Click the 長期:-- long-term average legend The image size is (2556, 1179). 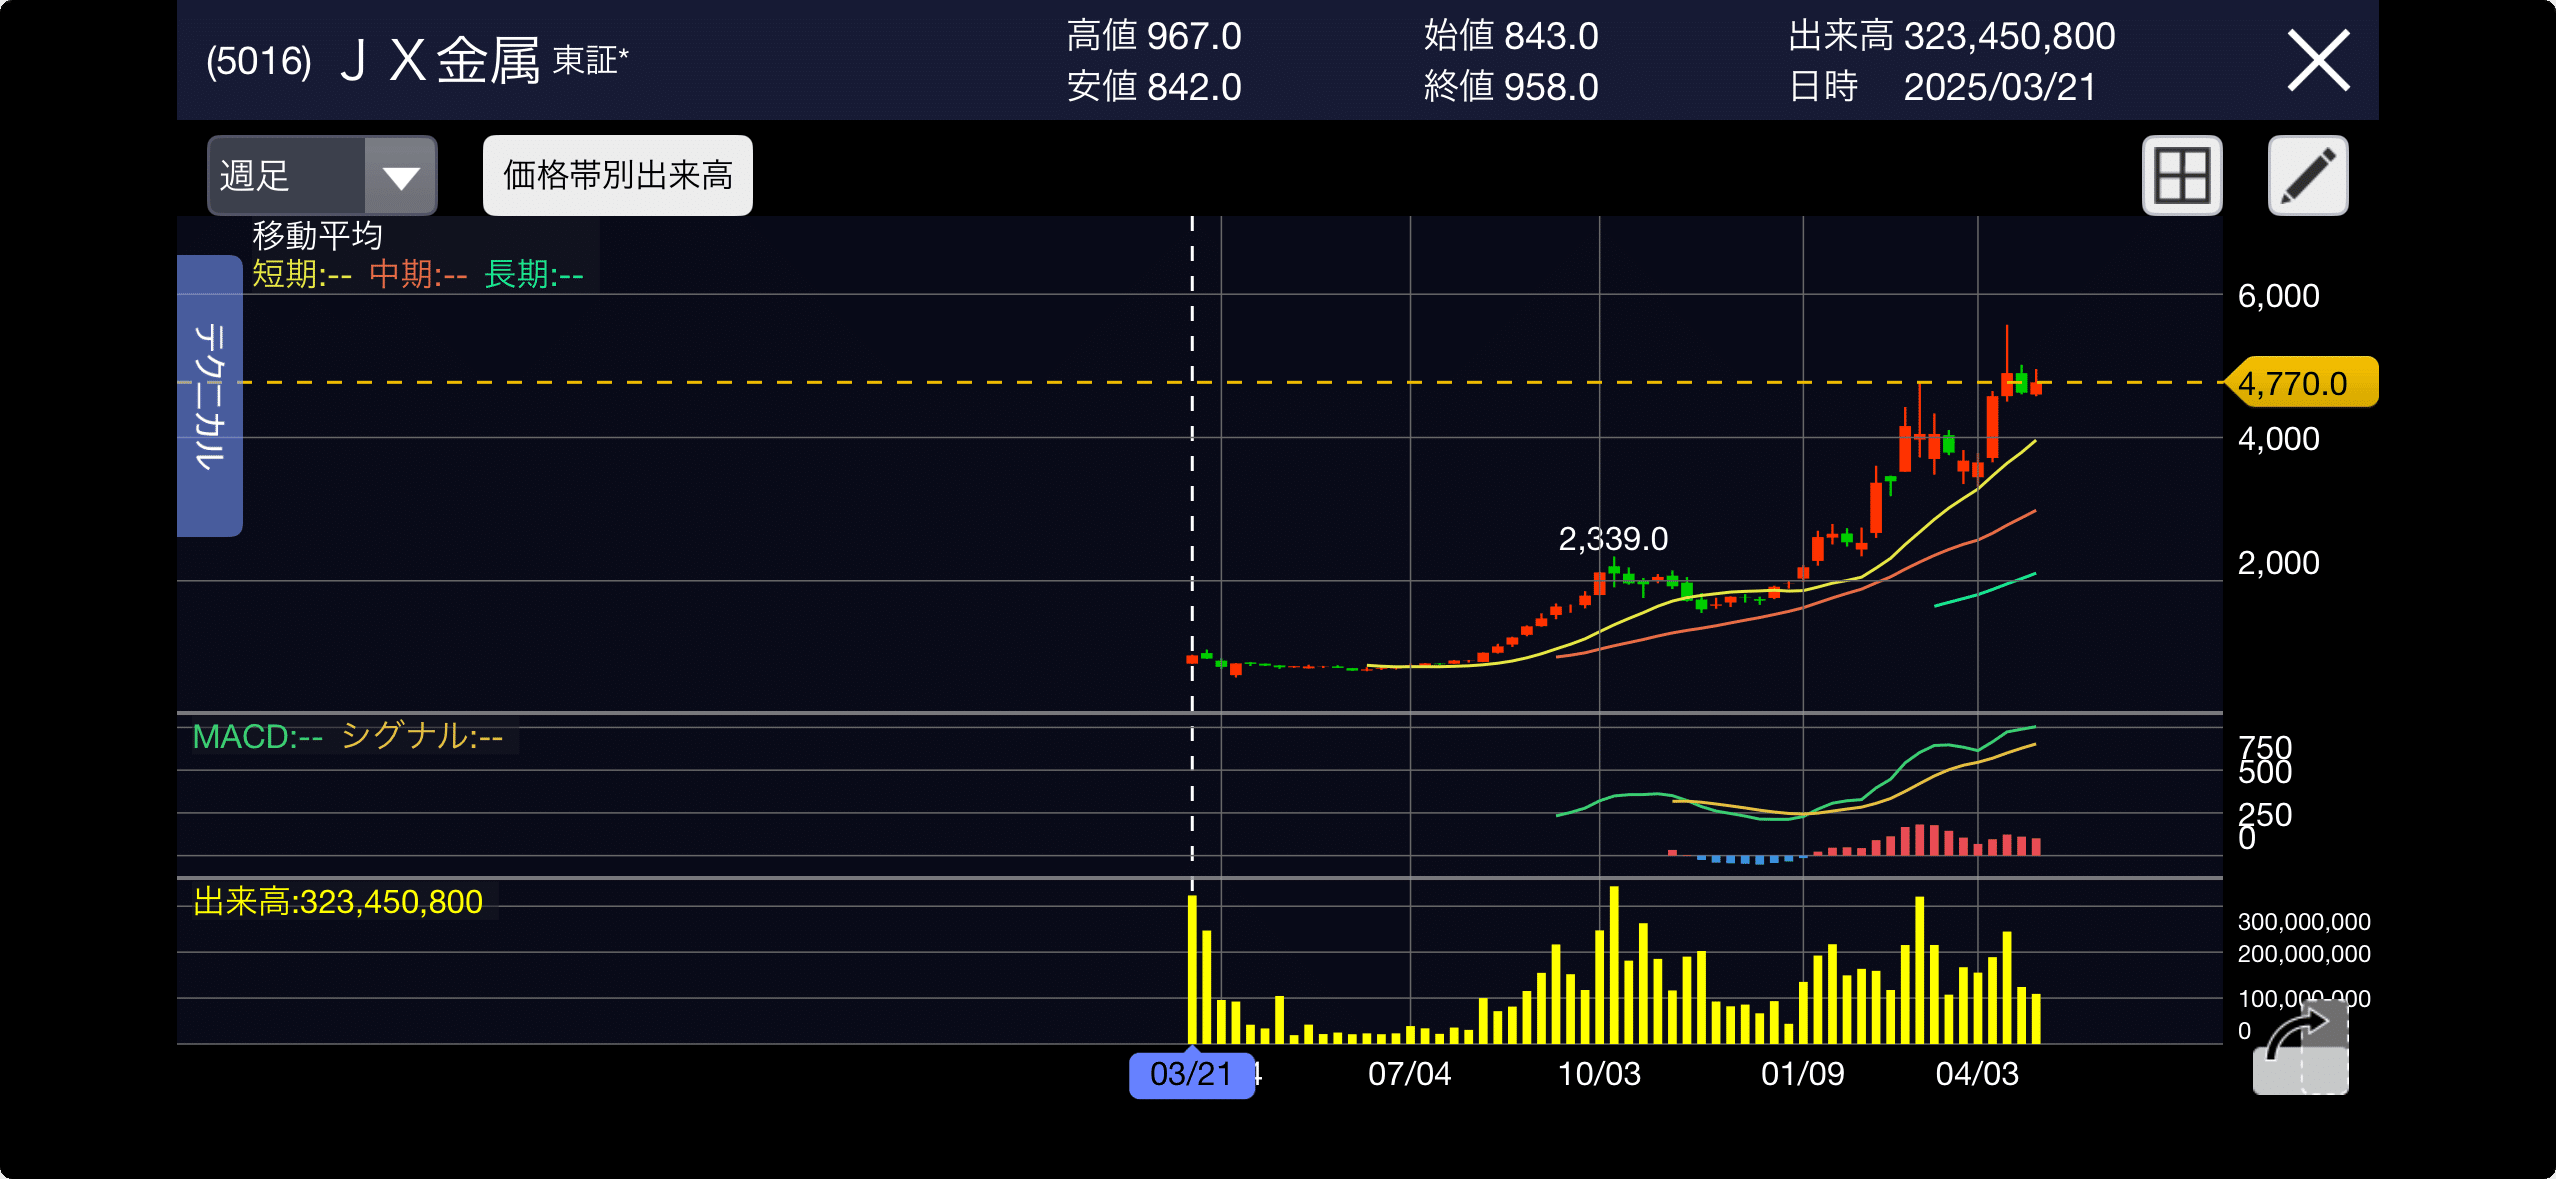point(534,274)
